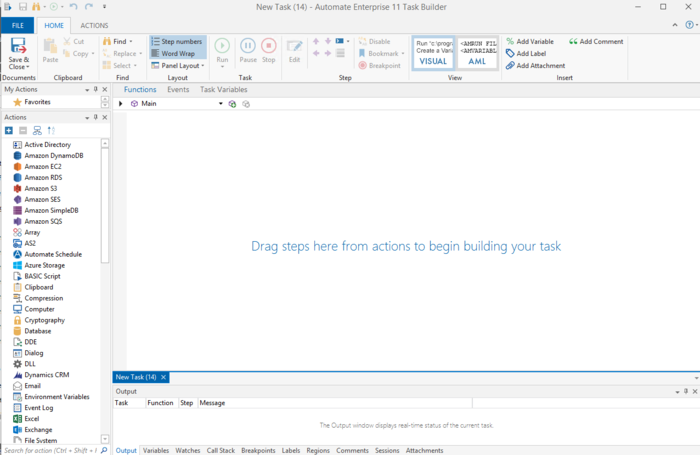Click the Pause task button

click(x=248, y=46)
